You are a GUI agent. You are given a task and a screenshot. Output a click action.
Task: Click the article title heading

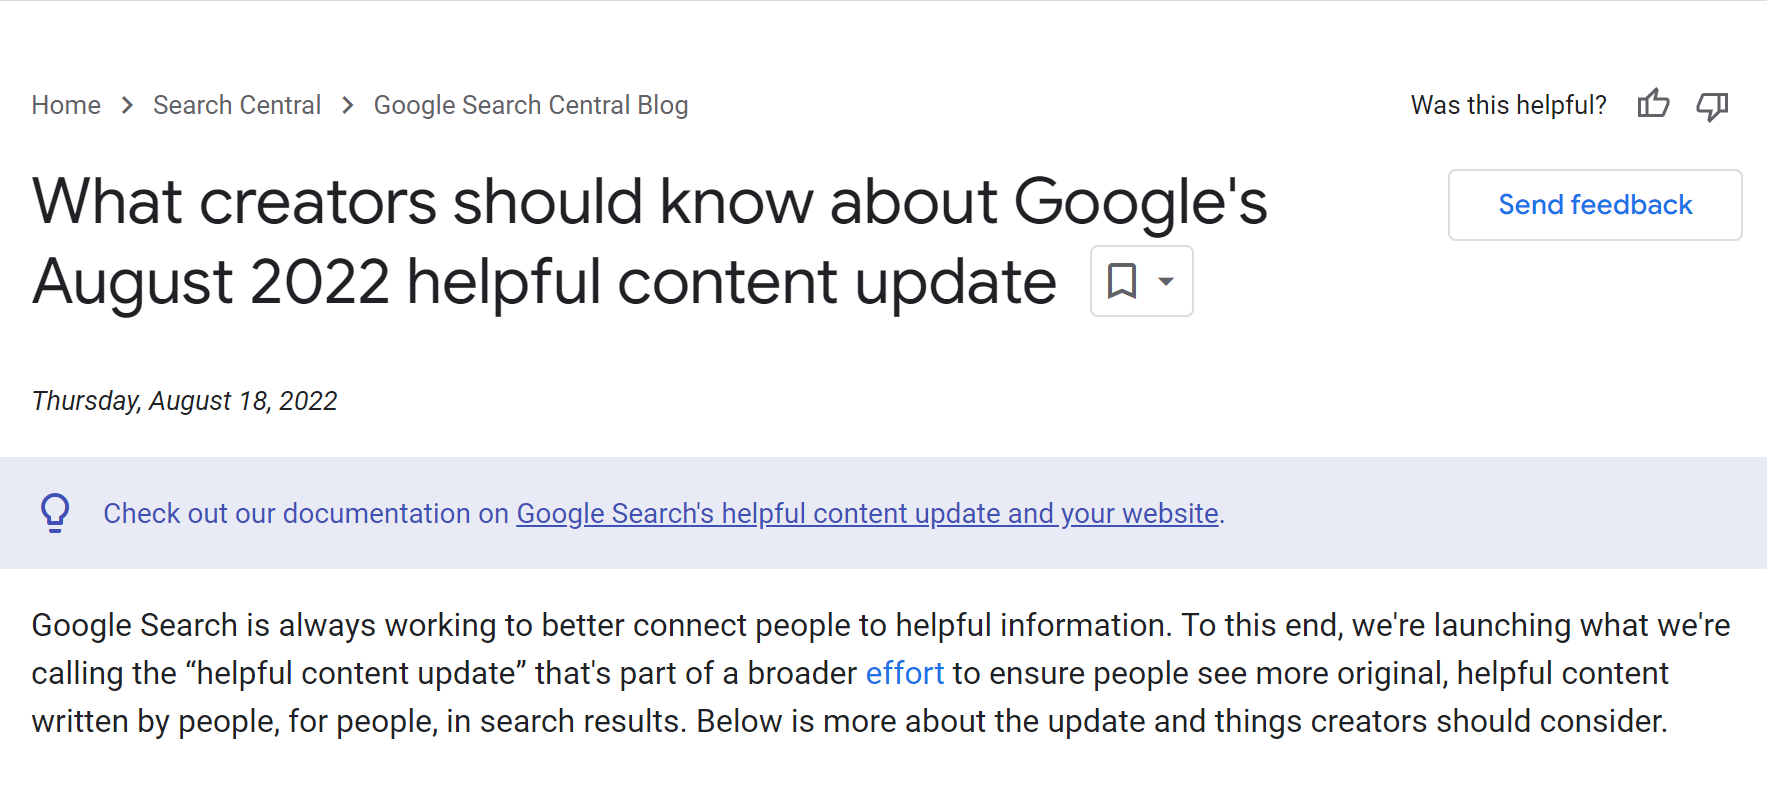pos(650,241)
